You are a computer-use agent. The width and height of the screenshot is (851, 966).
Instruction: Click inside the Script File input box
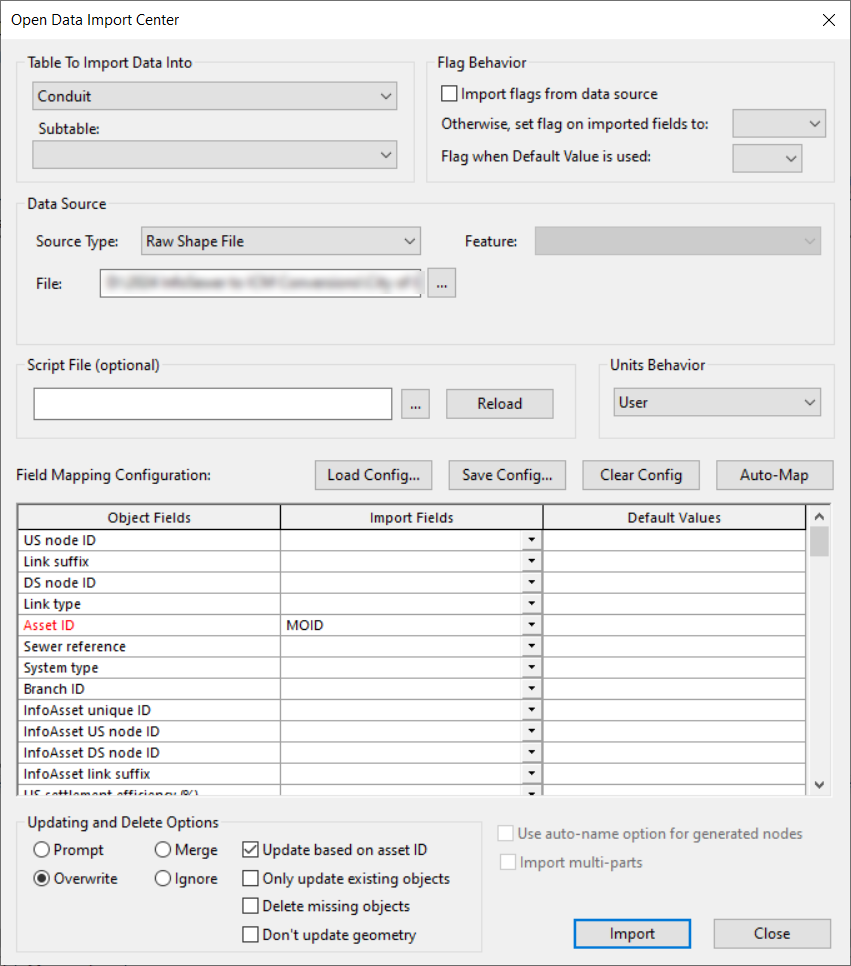pos(213,404)
